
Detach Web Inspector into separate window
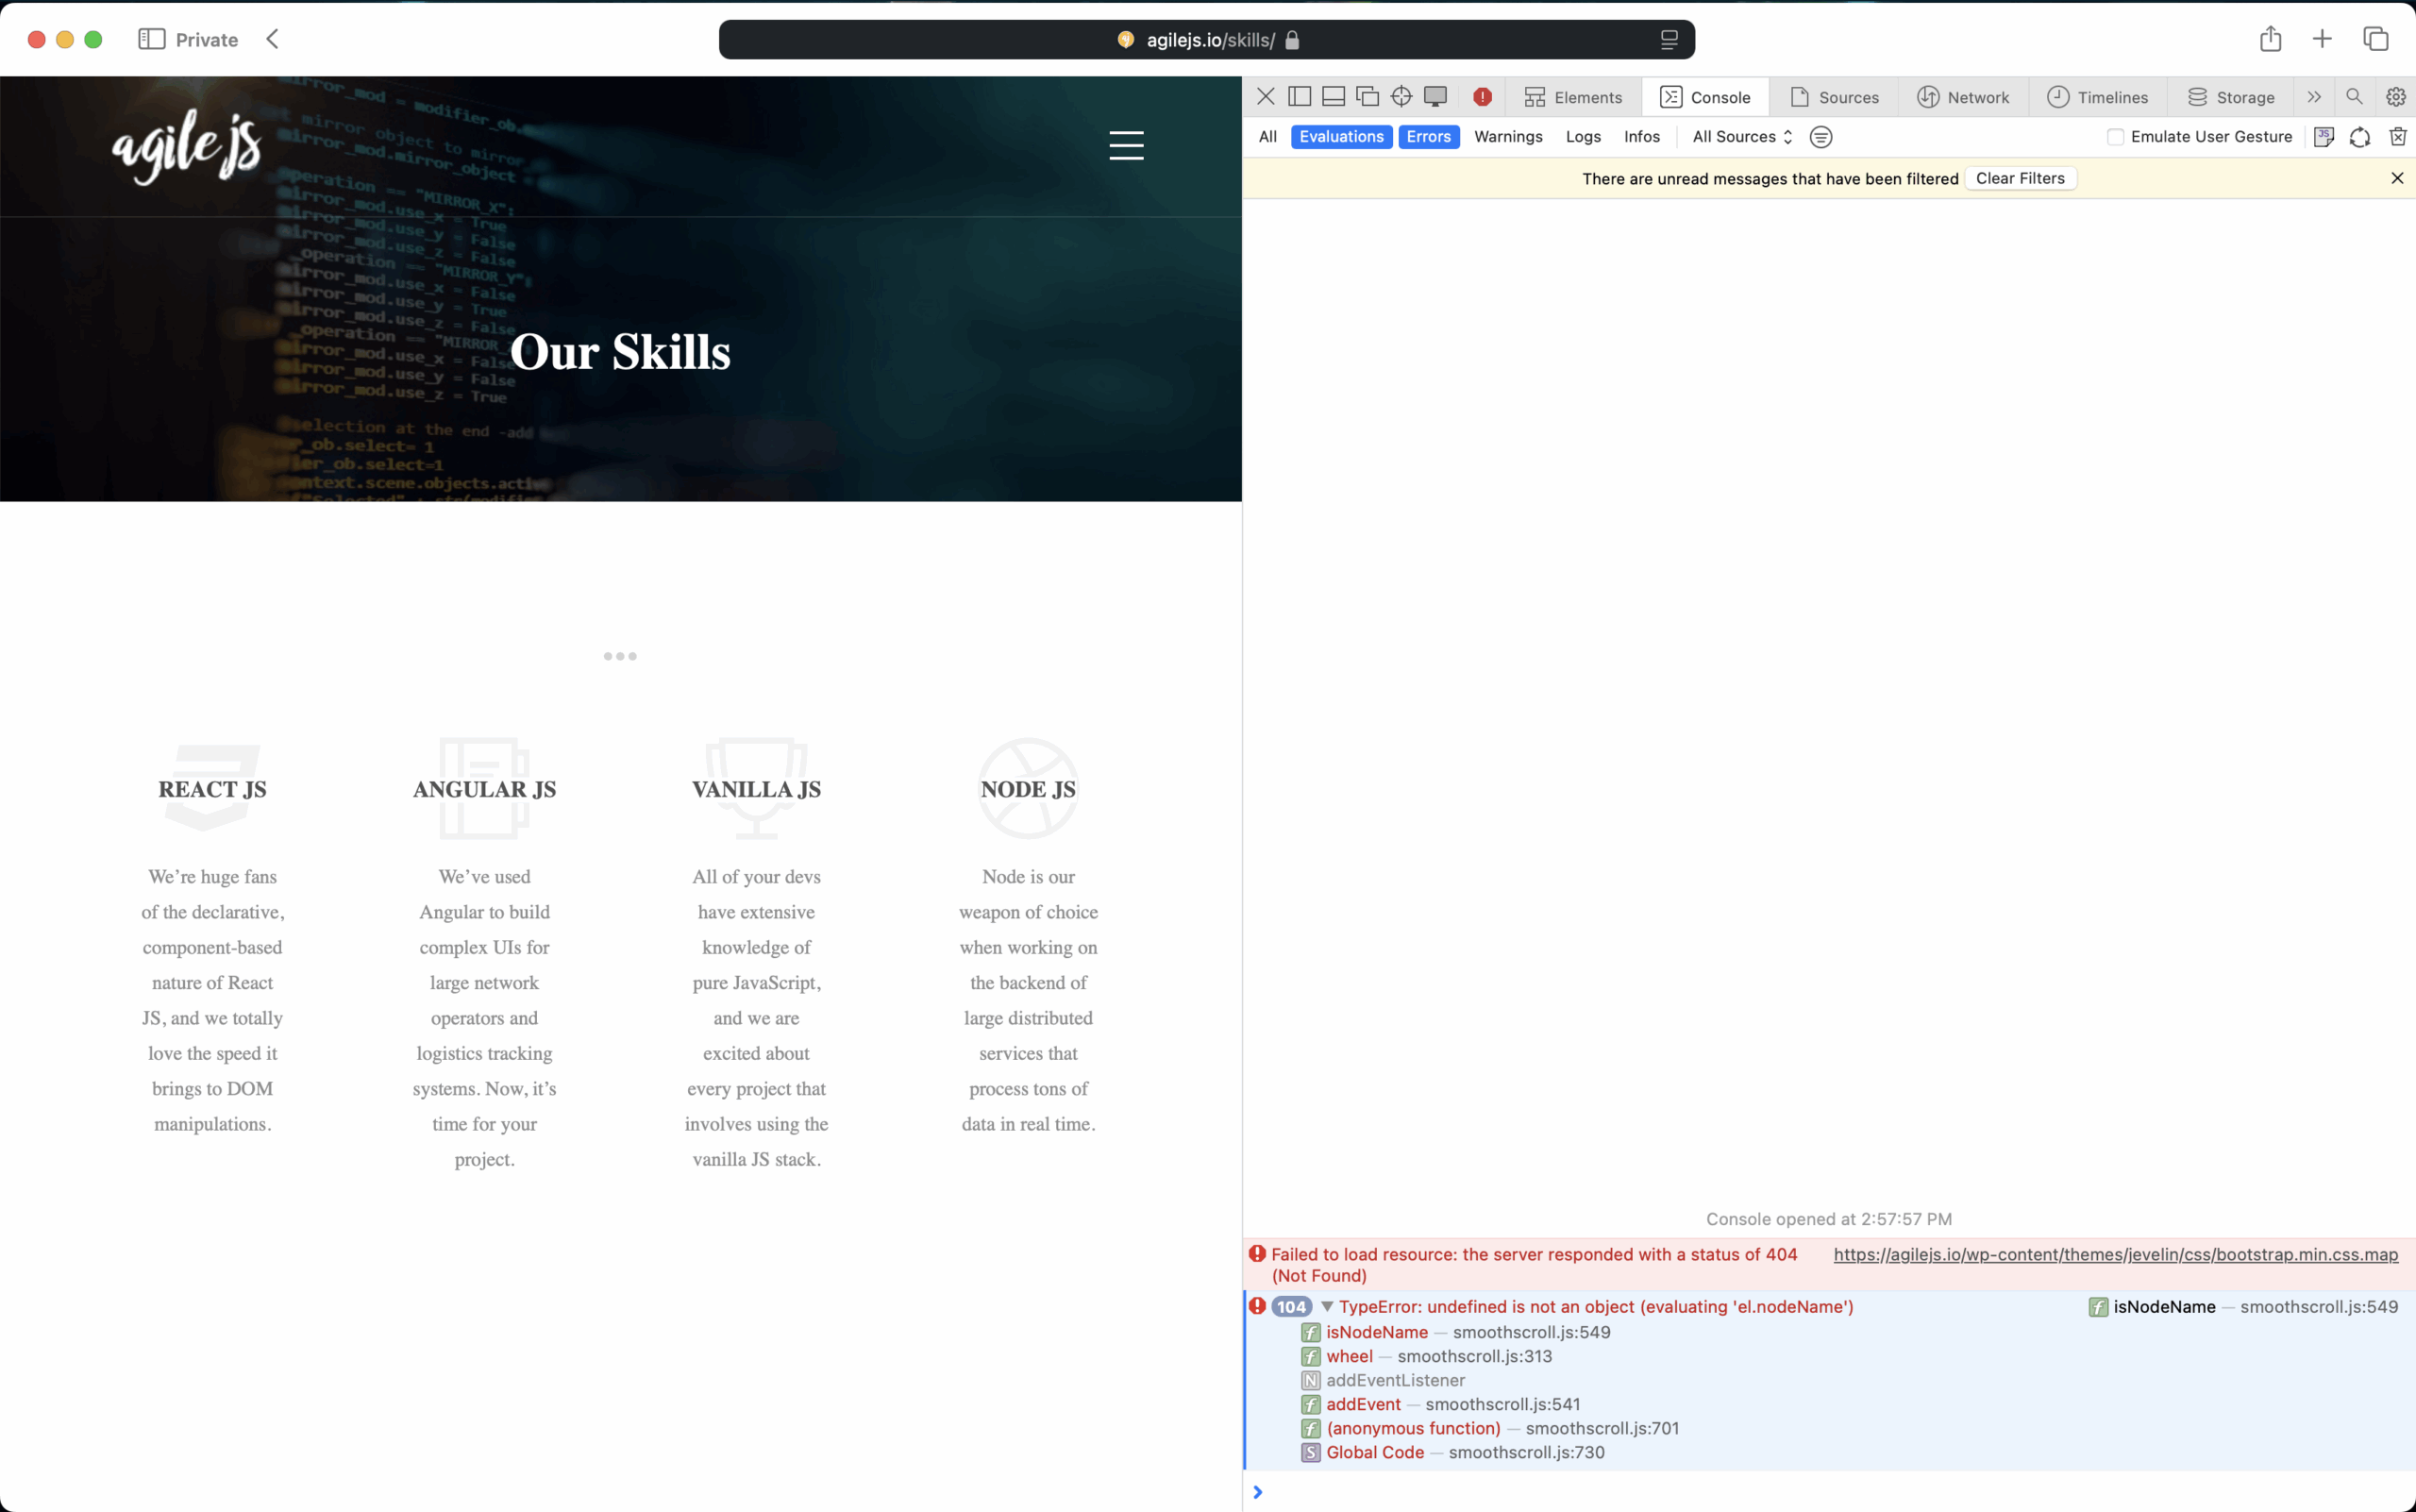point(1367,97)
